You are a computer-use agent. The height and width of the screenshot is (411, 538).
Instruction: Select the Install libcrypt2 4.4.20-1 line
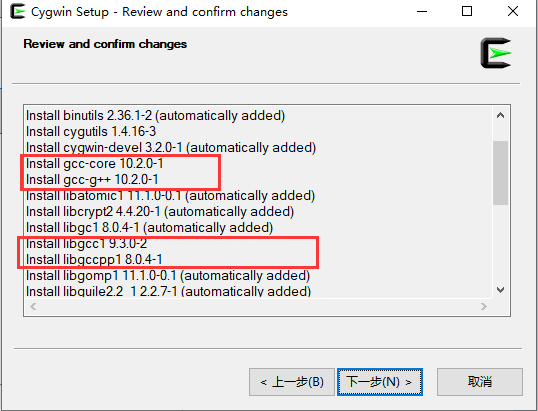(x=160, y=212)
